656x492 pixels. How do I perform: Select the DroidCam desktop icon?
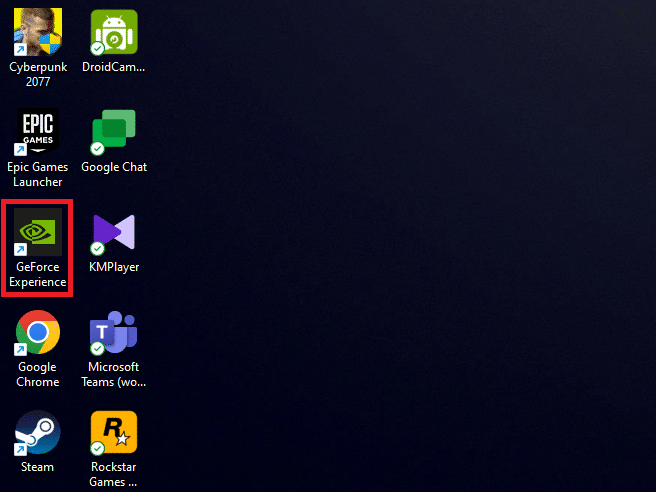pyautogui.click(x=114, y=32)
